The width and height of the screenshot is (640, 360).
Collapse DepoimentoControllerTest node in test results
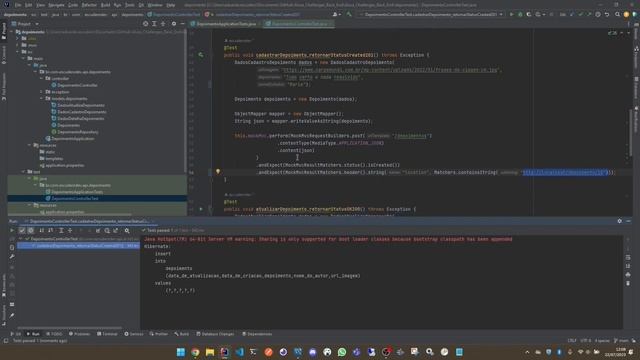[x=21, y=239]
